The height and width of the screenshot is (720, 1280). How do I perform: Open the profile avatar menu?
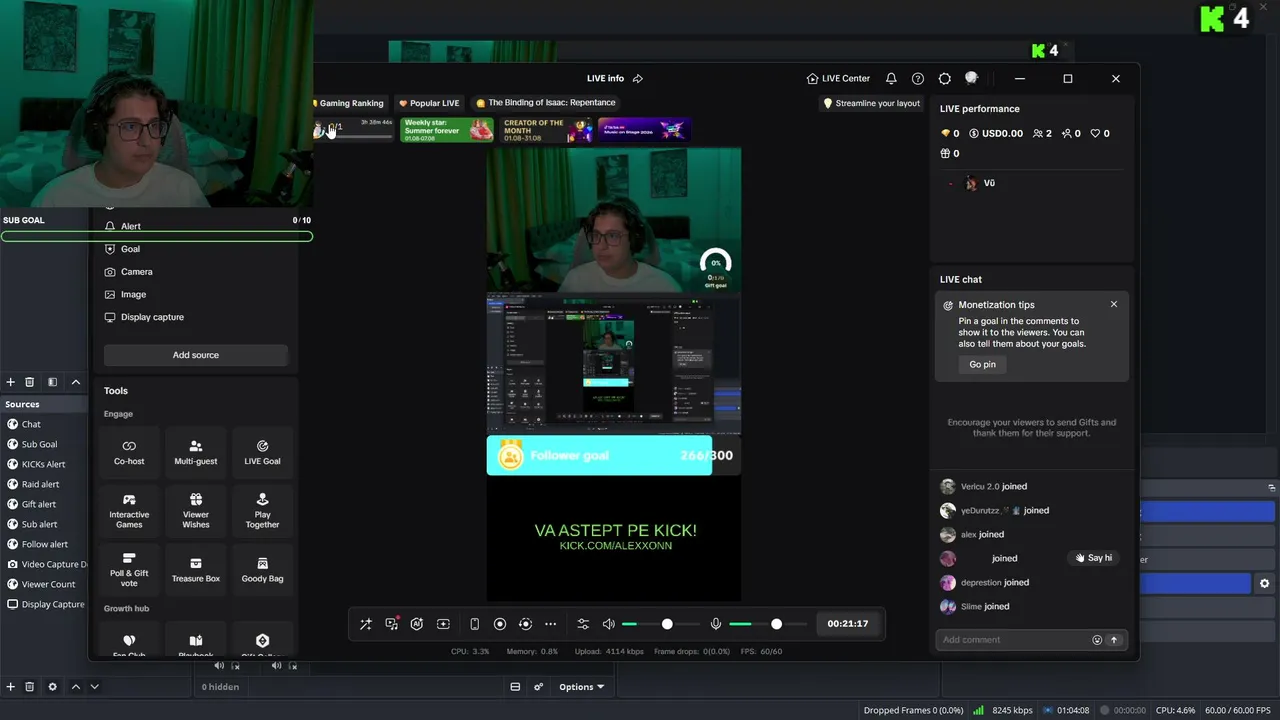coord(971,78)
